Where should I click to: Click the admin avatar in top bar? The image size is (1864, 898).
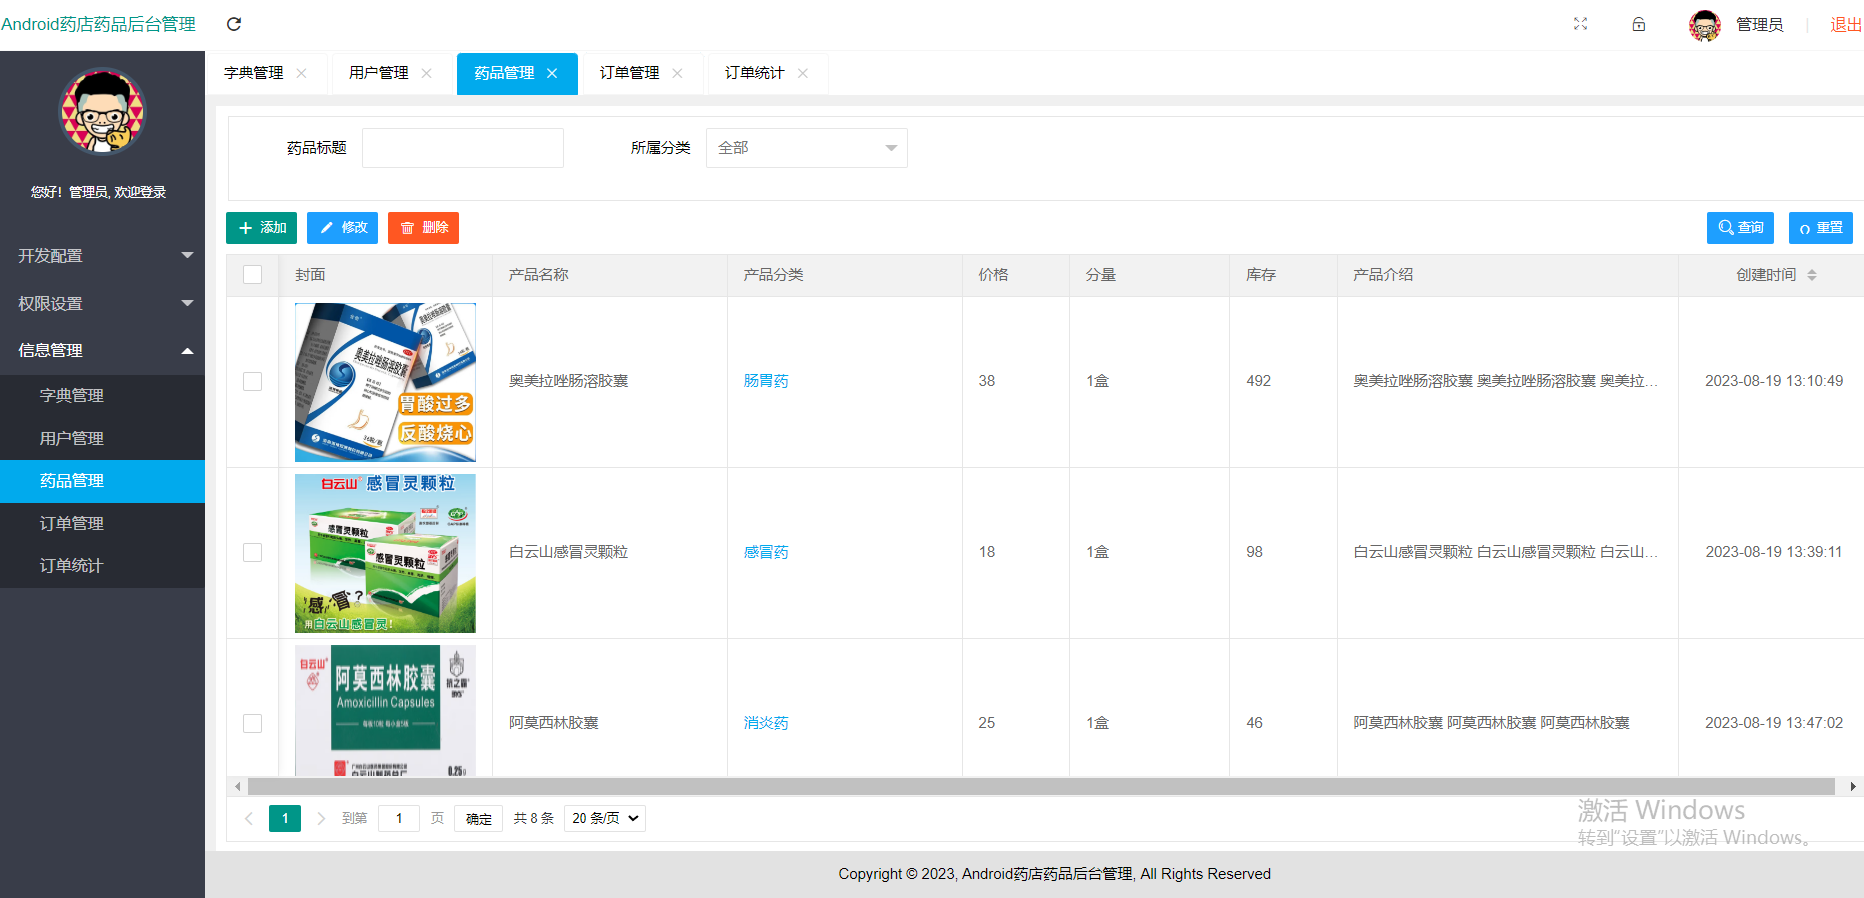[1705, 25]
